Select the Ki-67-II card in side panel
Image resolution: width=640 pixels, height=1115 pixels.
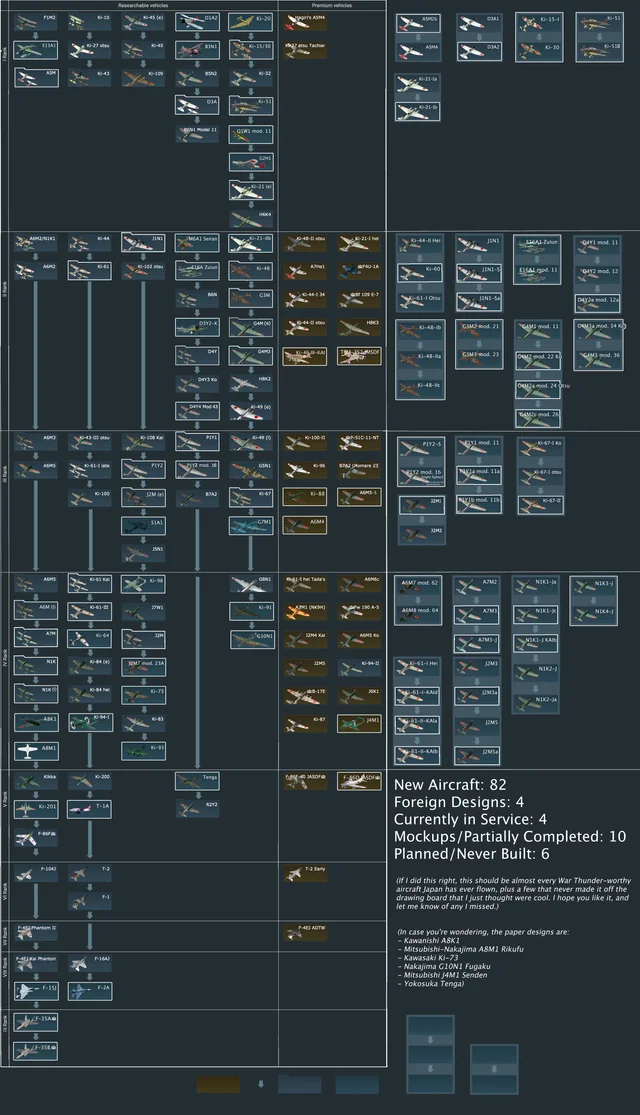[540, 505]
